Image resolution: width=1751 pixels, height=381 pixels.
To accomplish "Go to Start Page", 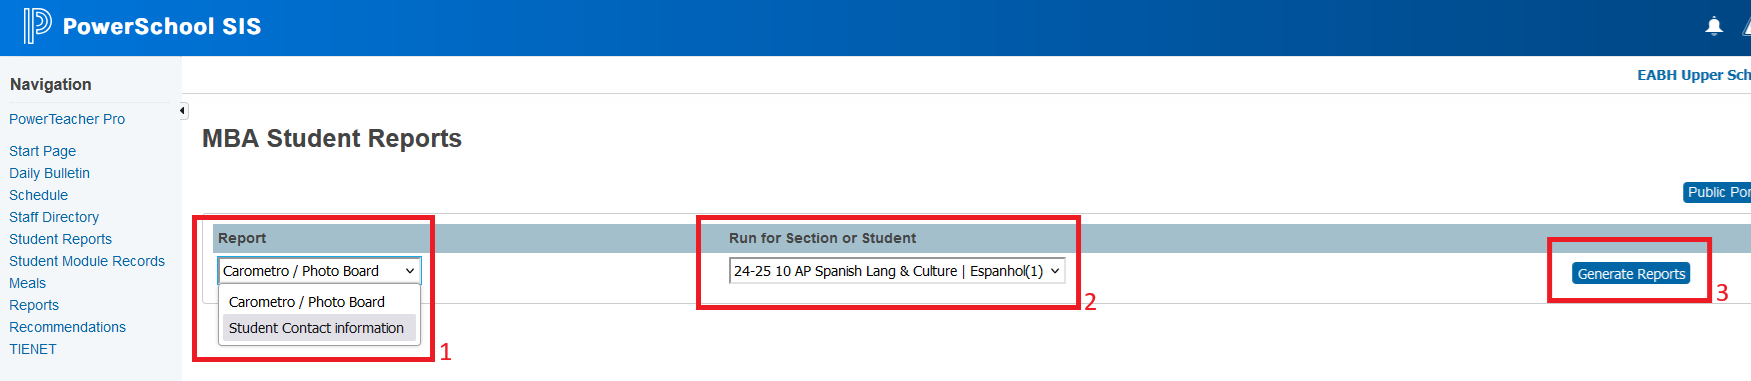I will click(42, 151).
